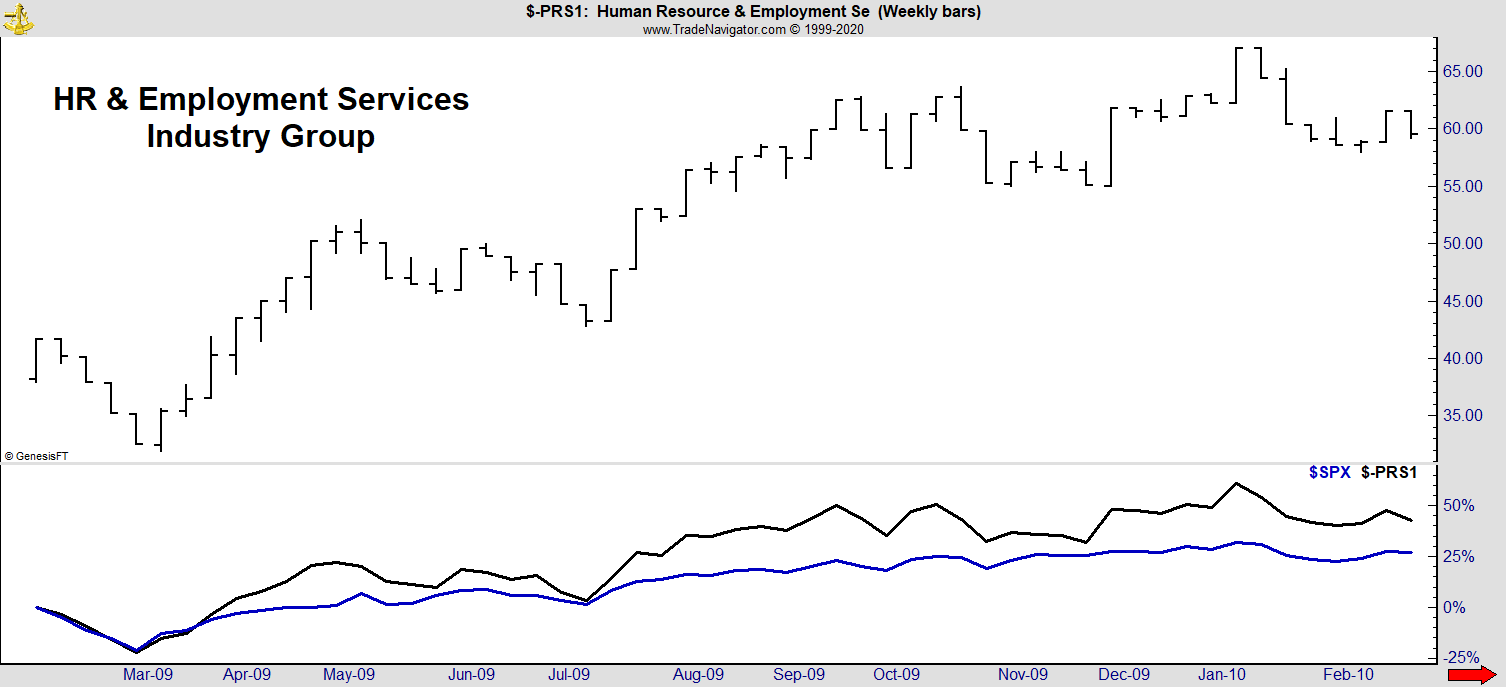The width and height of the screenshot is (1506, 687).
Task: Click the Nov-09 date axis label
Action: click(x=1024, y=675)
